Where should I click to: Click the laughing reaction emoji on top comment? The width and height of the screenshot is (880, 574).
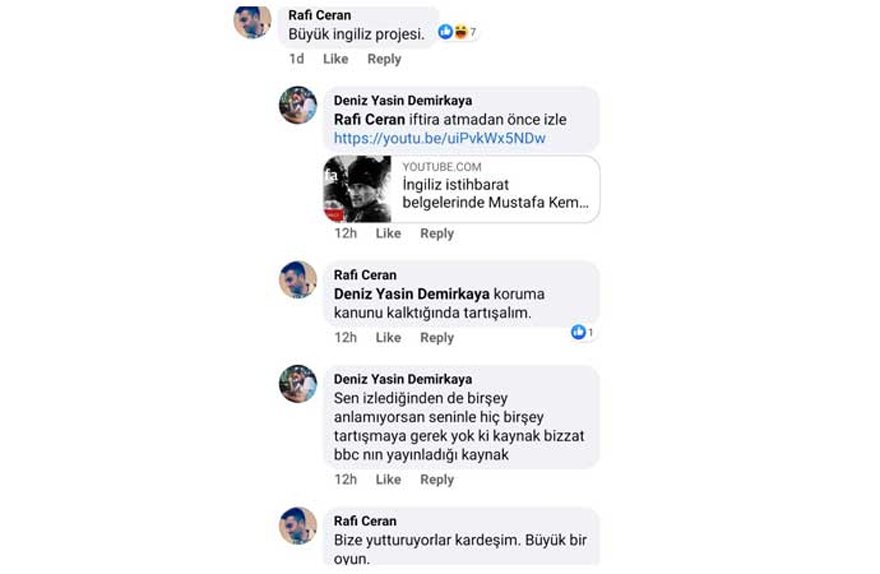460,31
